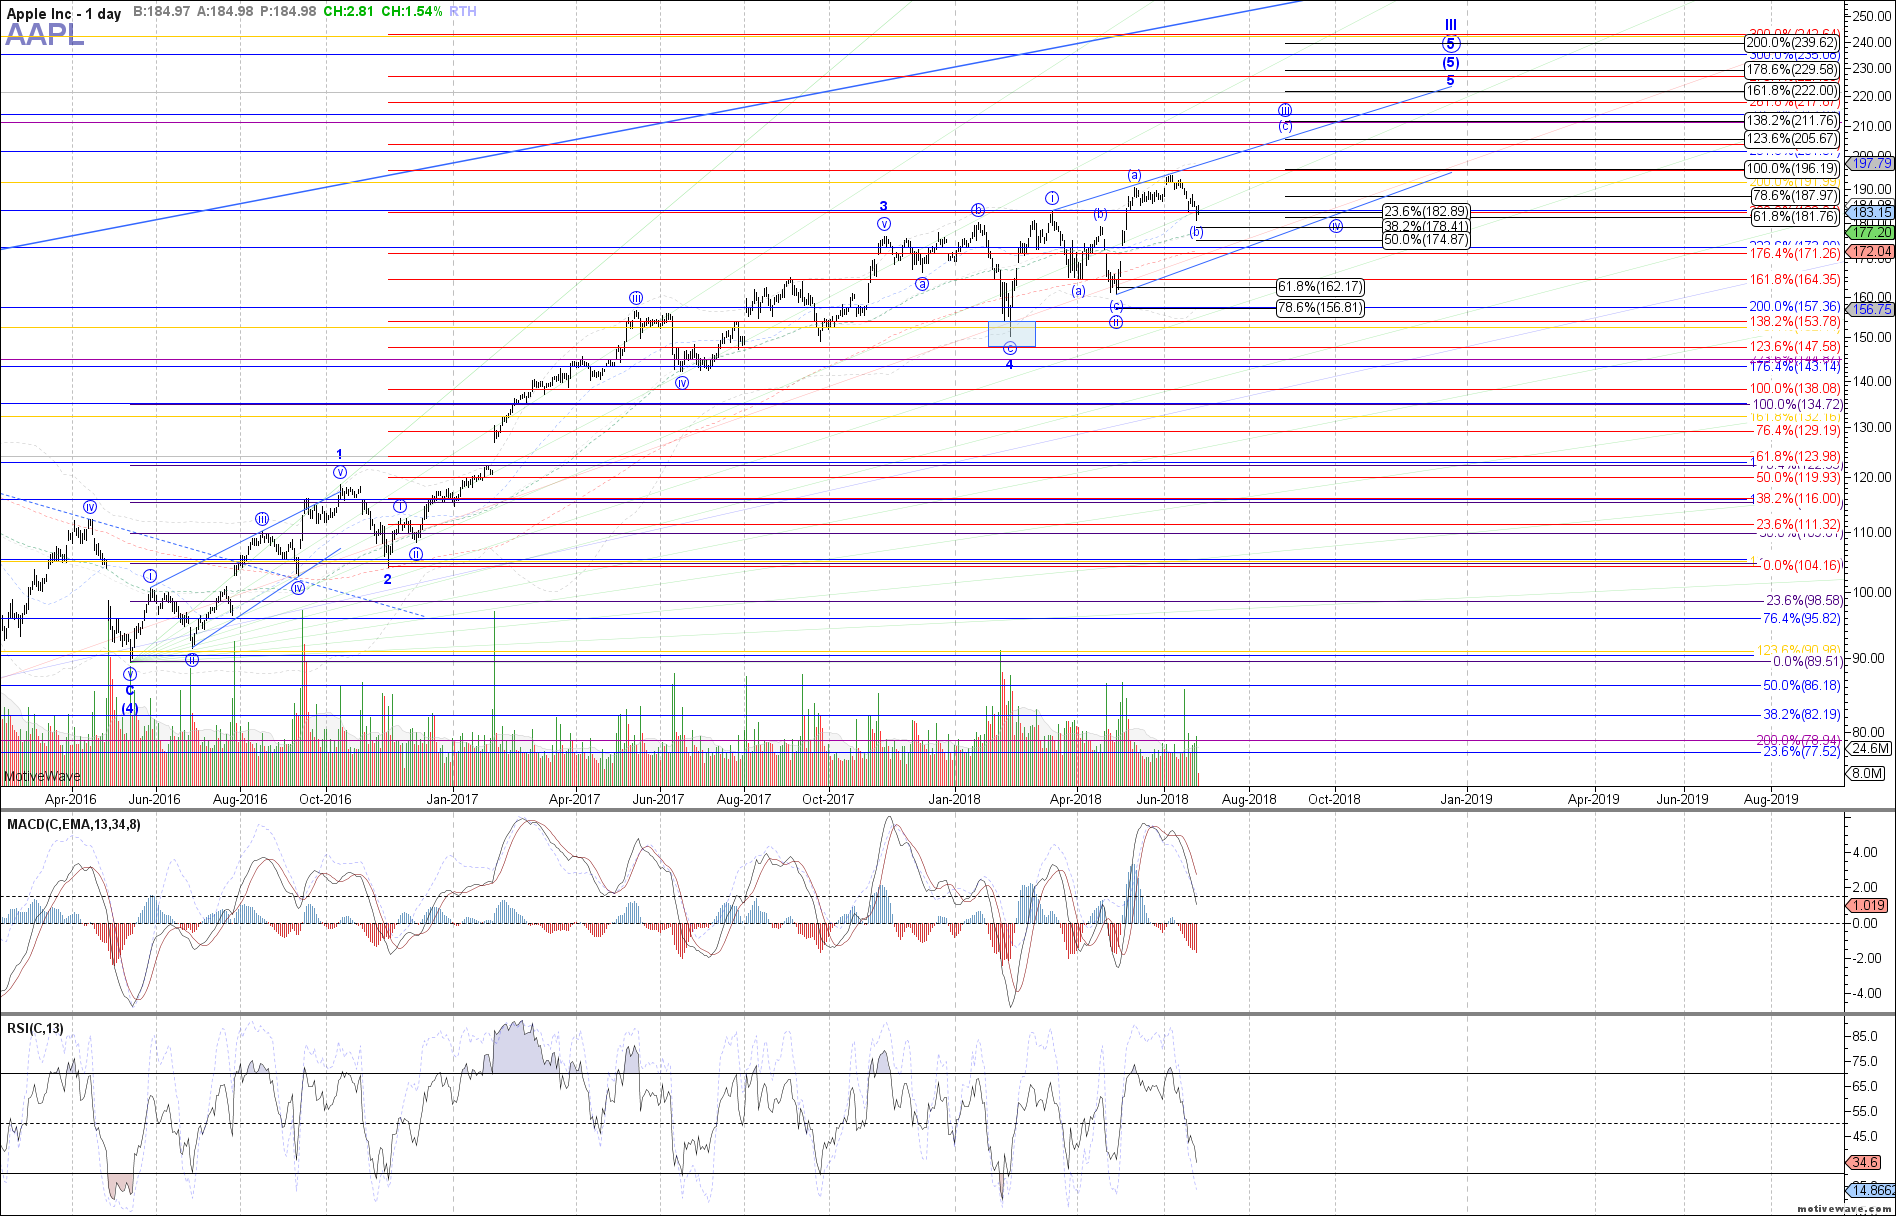Click the Jan-2019 date axis label

[x=1466, y=799]
